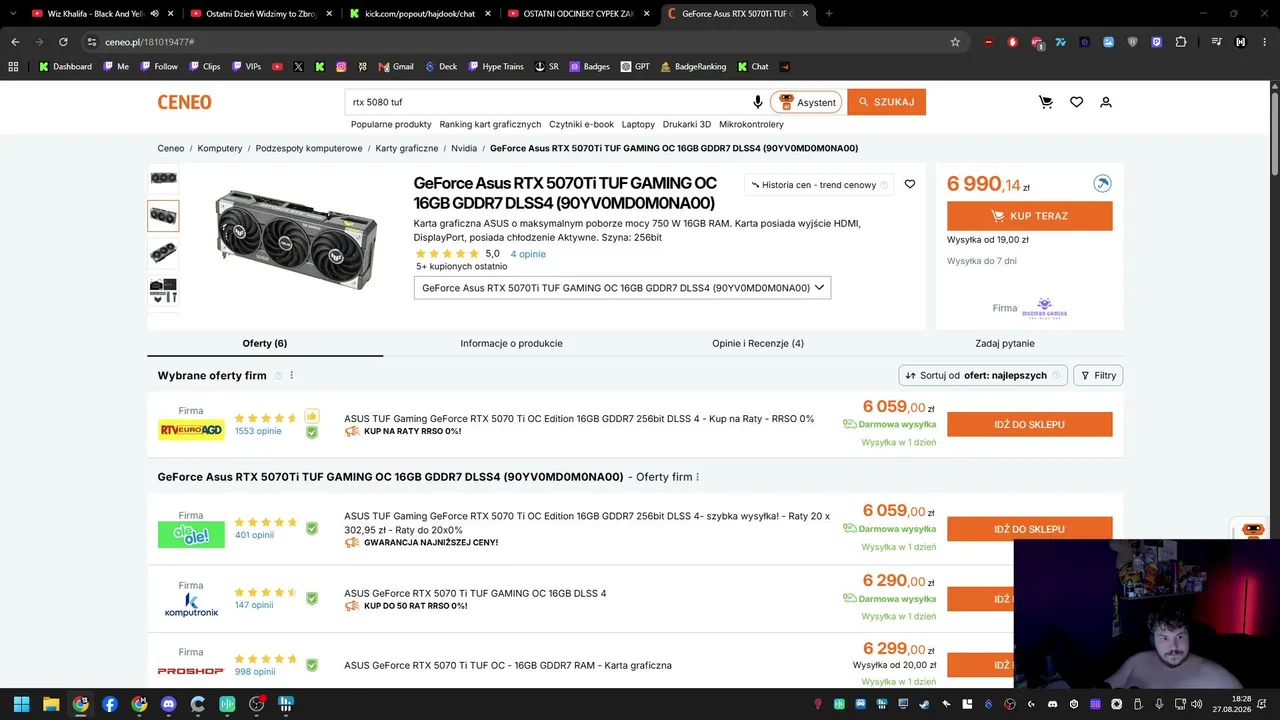Open the 'Gmail' bookmark
This screenshot has height=720, width=1280.
[x=396, y=67]
